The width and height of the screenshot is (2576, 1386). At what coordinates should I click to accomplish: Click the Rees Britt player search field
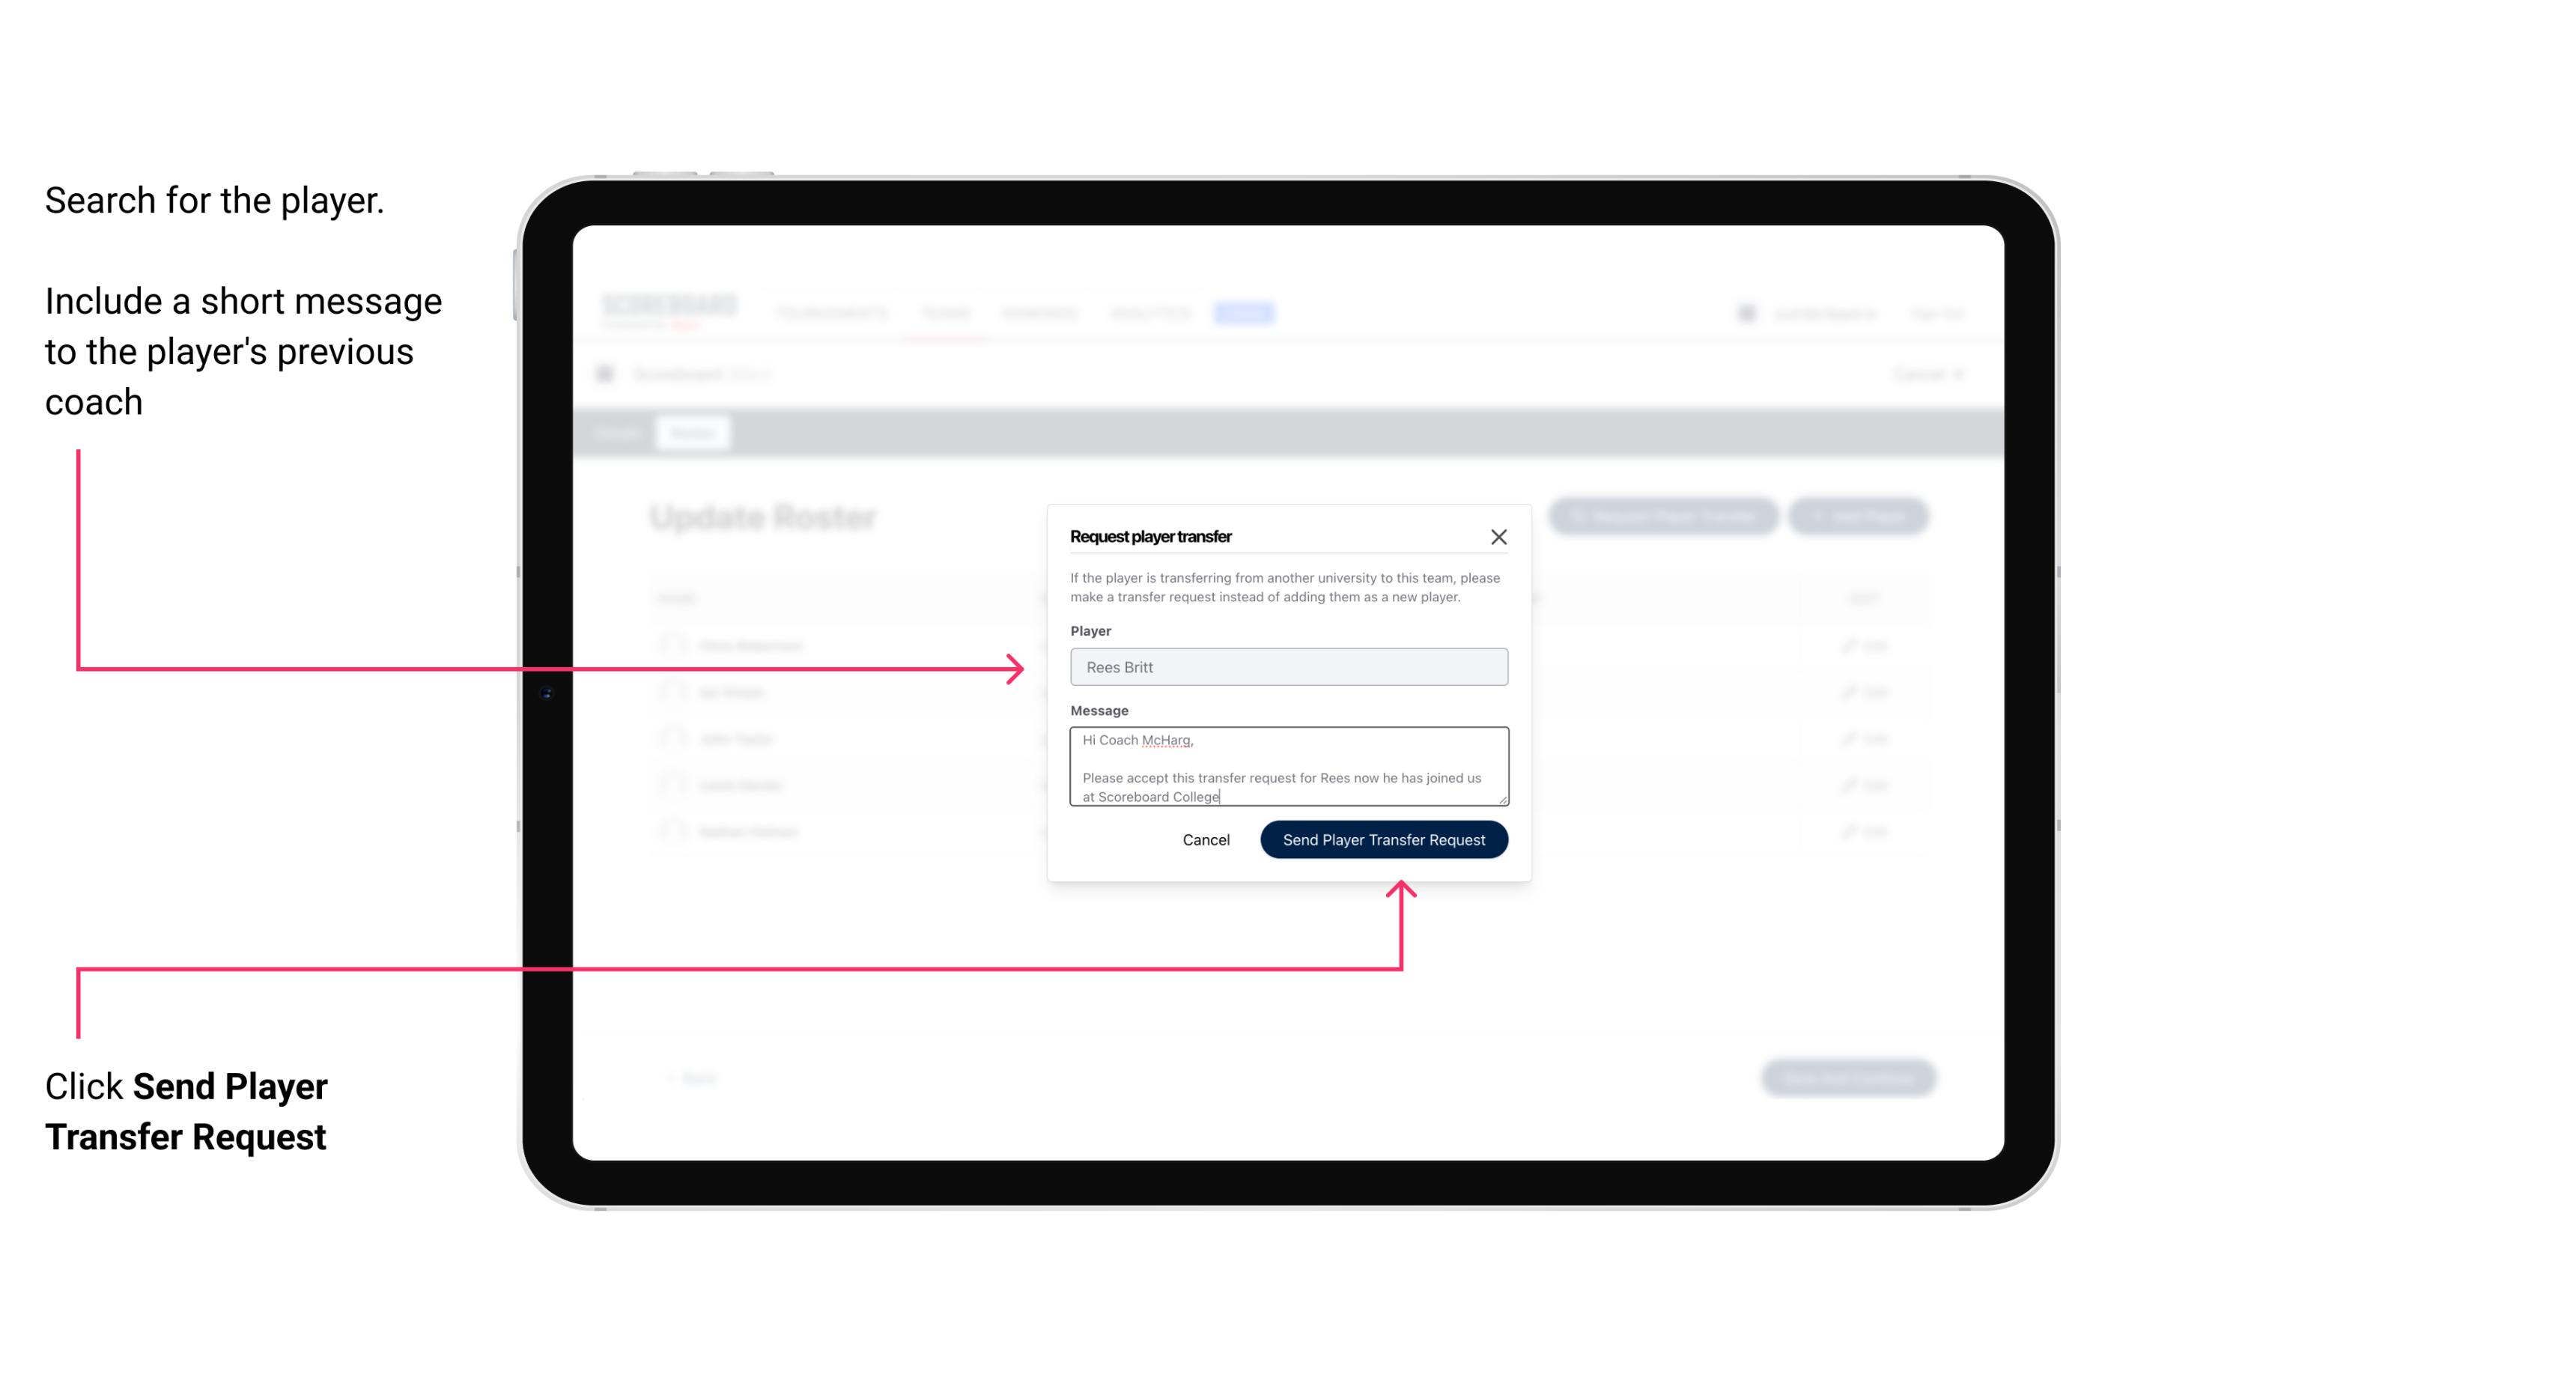coord(1287,667)
